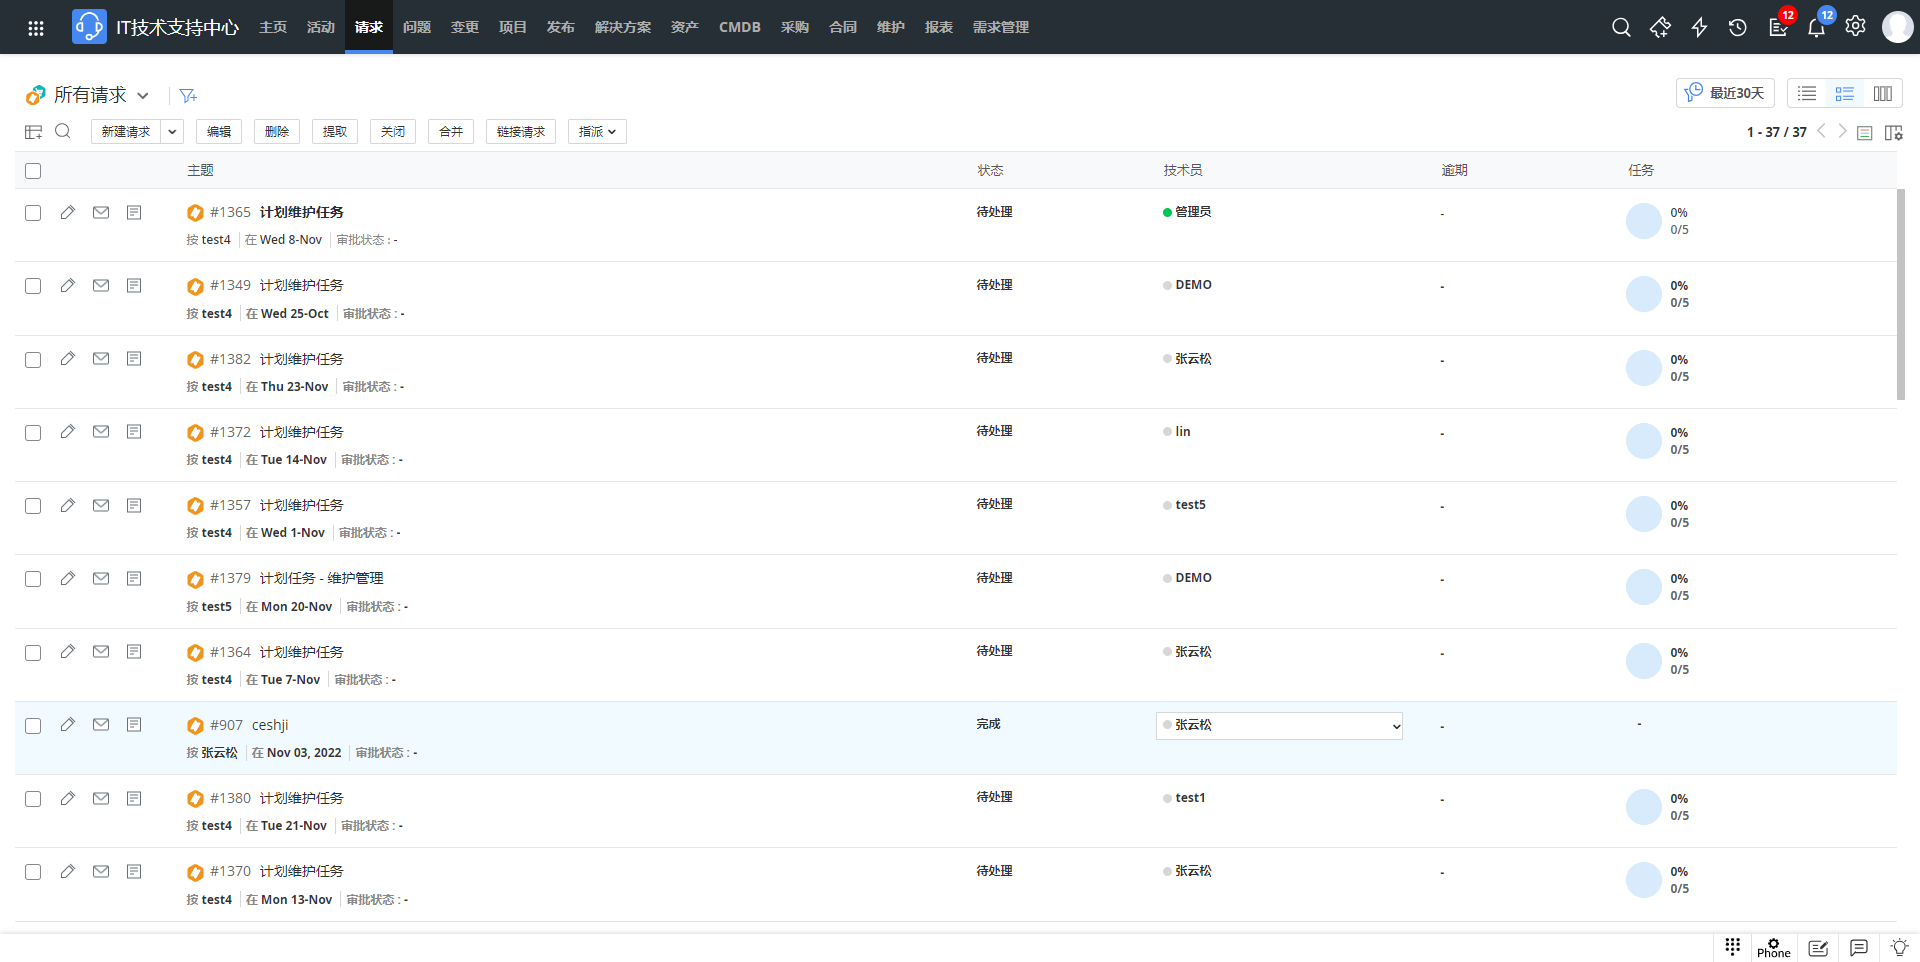The height and width of the screenshot is (962, 1920).
Task: Click the notes icon for request #1370
Action: tap(134, 871)
